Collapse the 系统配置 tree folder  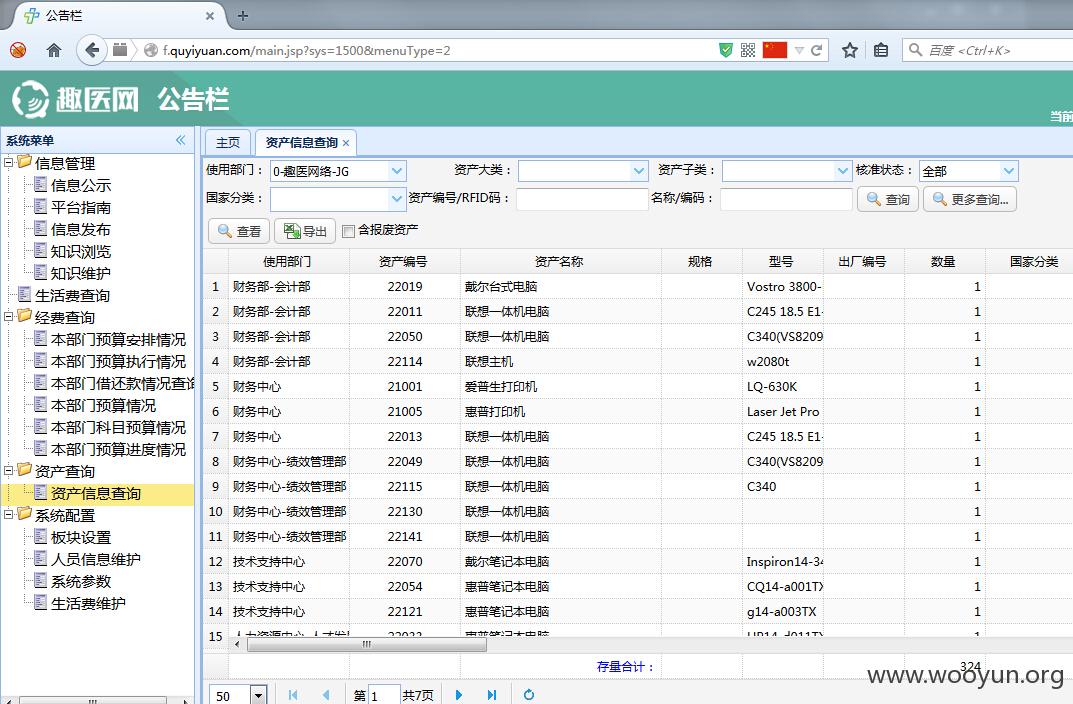click(8, 514)
